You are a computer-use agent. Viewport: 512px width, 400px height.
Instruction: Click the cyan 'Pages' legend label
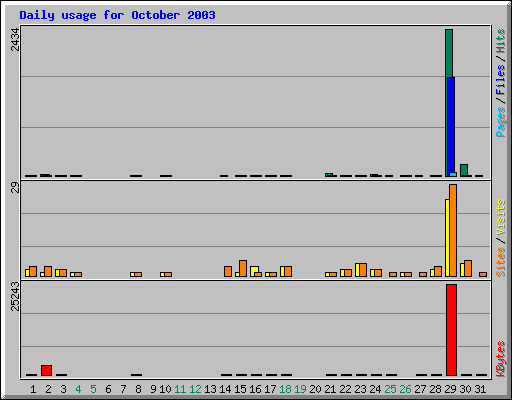click(500, 122)
